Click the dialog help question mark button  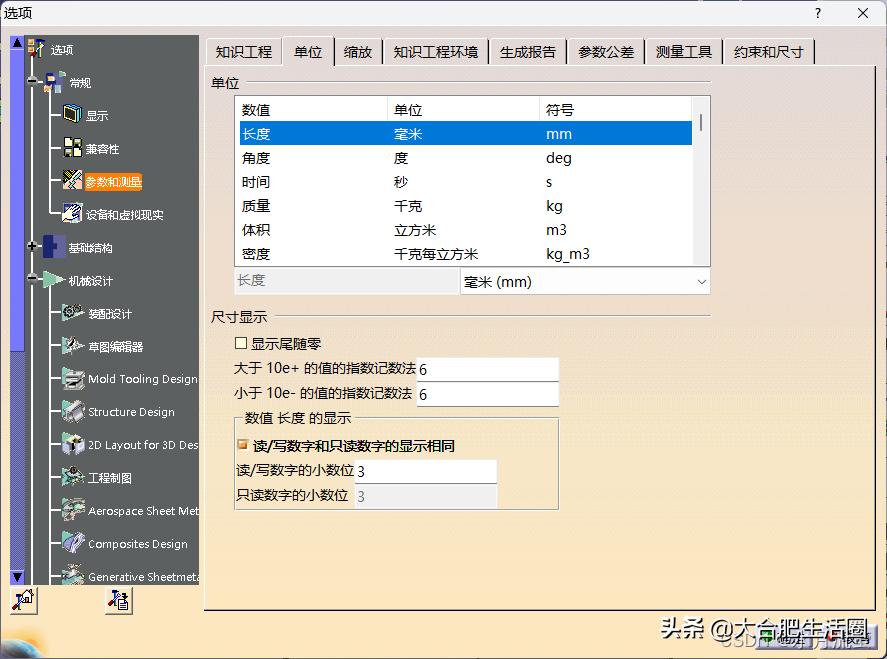tap(817, 13)
